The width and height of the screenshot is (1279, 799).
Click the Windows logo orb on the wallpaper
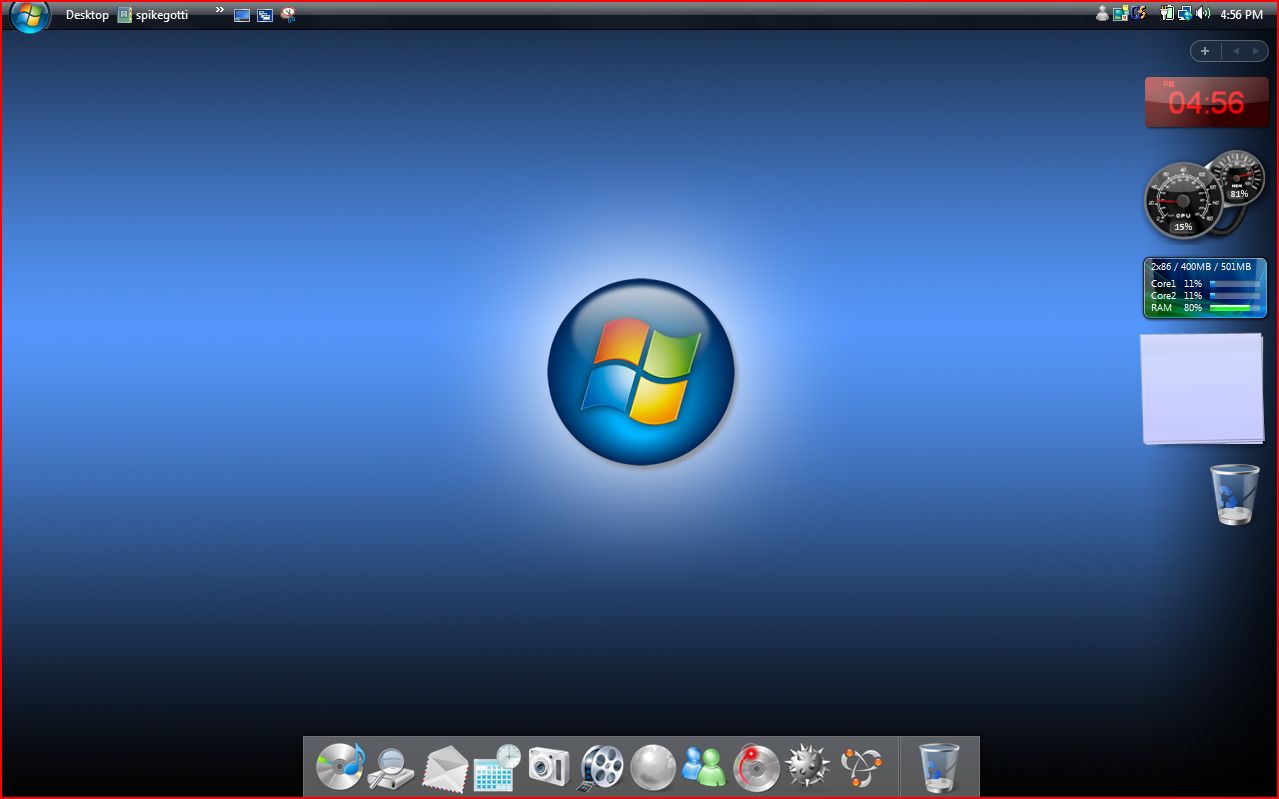coord(641,372)
